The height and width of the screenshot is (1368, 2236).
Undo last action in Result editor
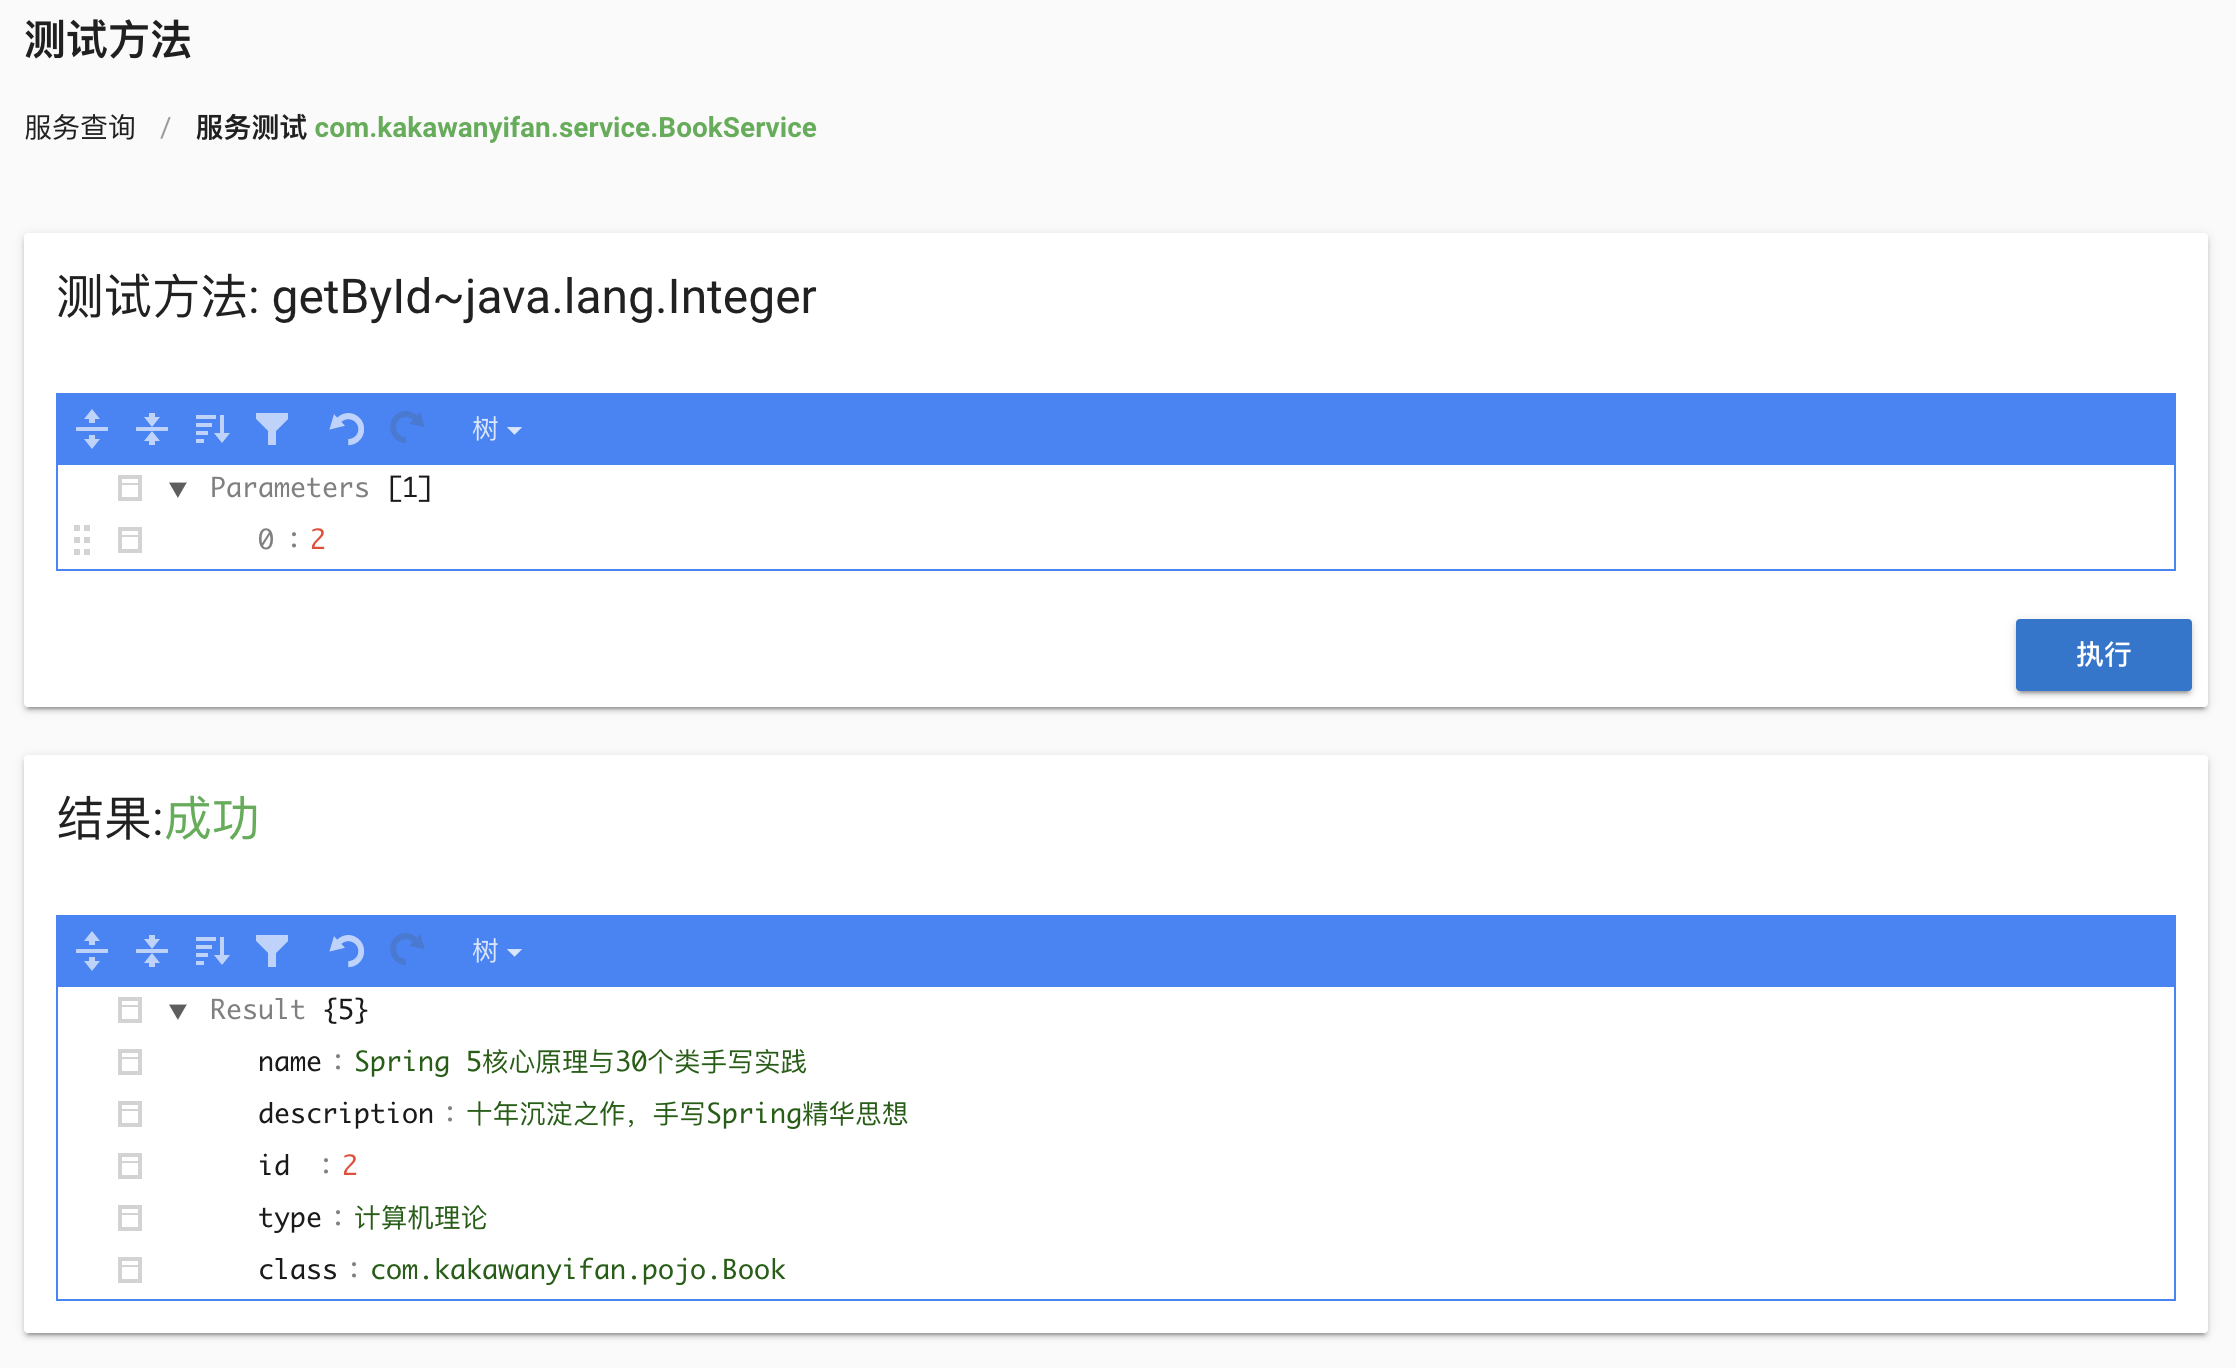[x=346, y=951]
